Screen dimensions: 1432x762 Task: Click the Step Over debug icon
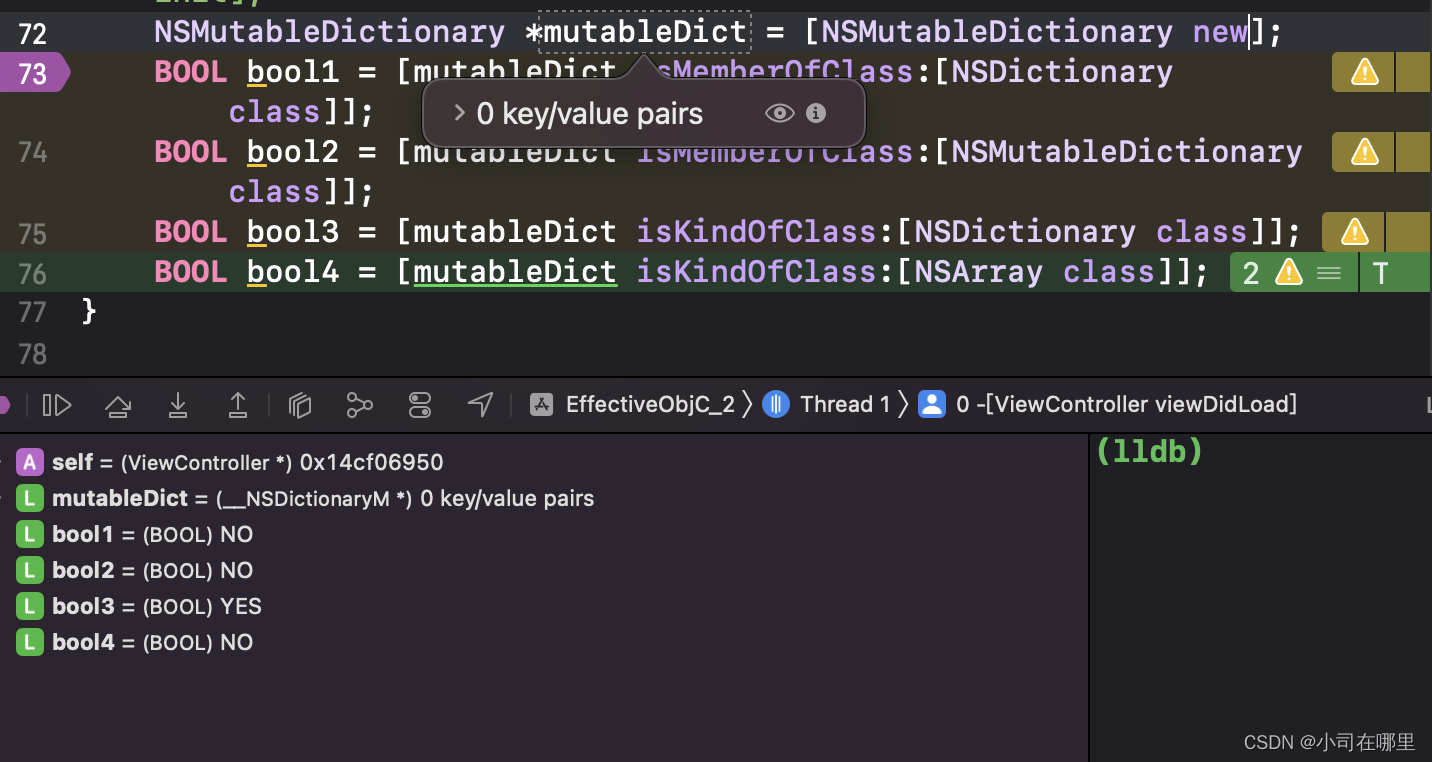(118, 405)
